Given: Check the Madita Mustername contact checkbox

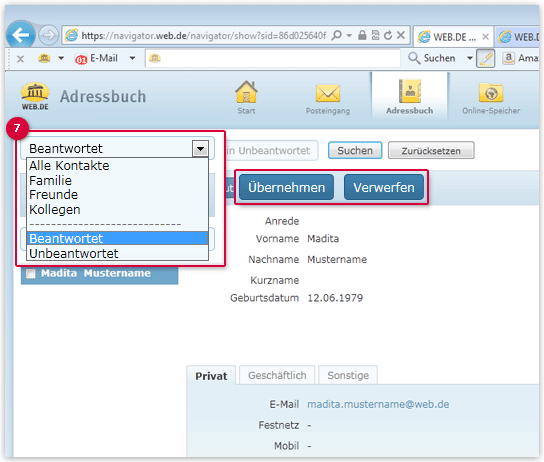Looking at the screenshot, I should (x=31, y=274).
